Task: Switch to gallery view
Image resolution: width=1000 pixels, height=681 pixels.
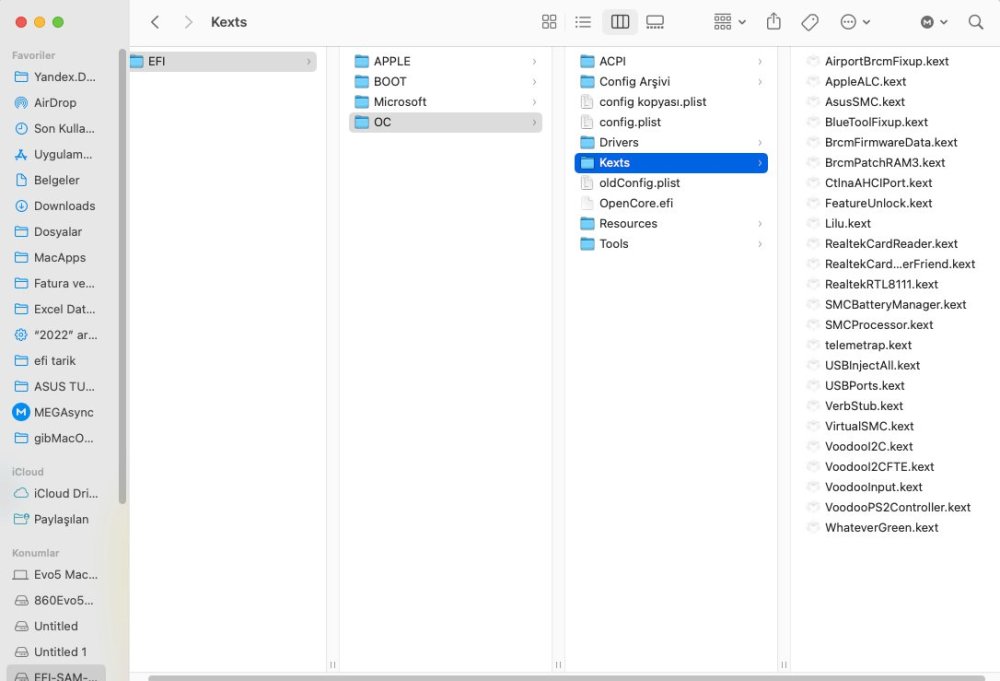Action: pos(655,22)
